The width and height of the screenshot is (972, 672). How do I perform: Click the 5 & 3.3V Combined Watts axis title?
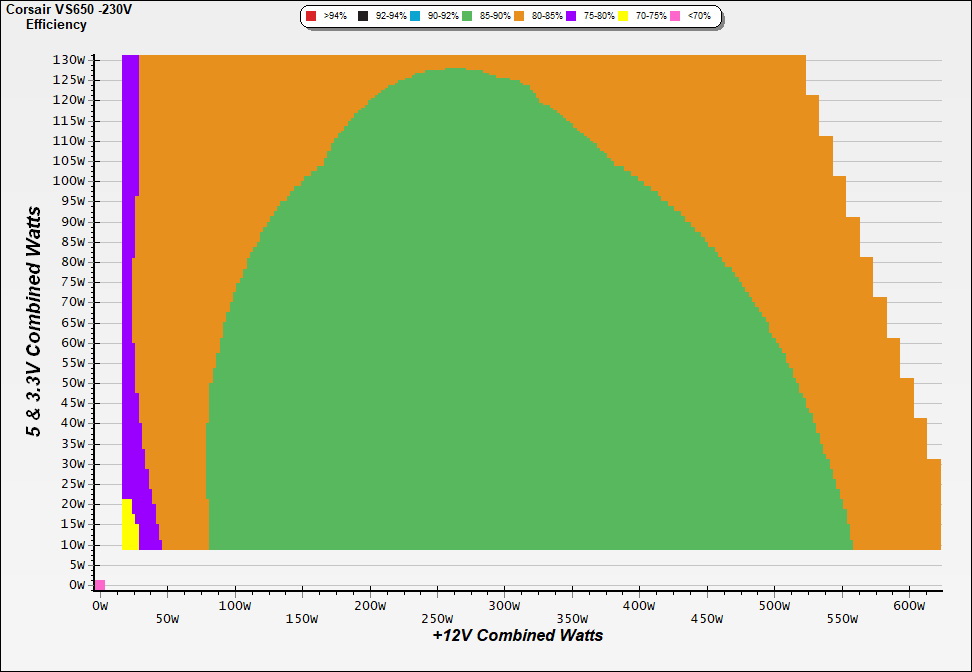34,322
